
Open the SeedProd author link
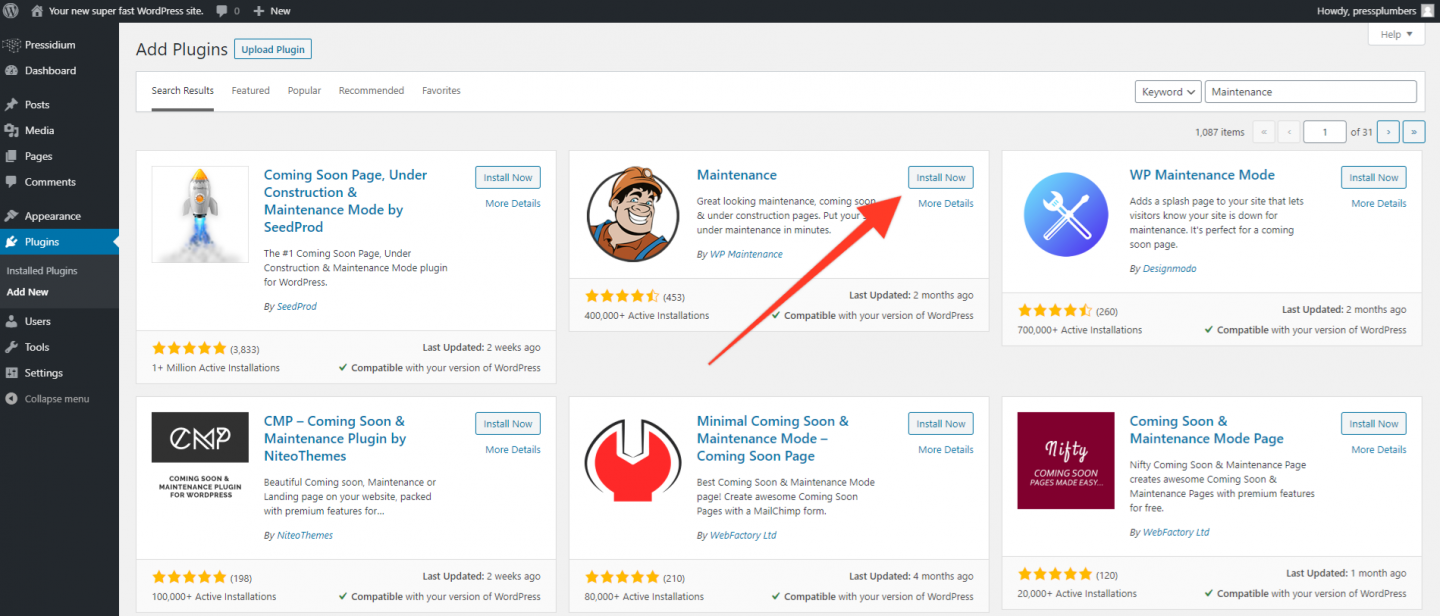pyautogui.click(x=295, y=307)
